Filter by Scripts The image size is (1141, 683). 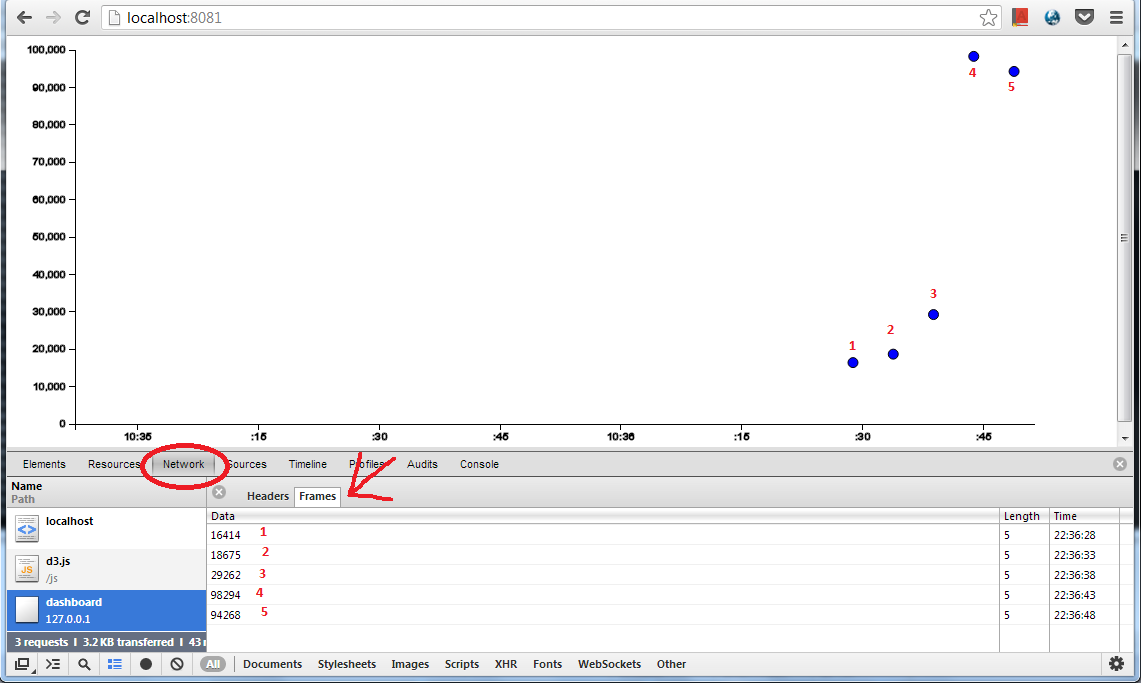pos(461,664)
